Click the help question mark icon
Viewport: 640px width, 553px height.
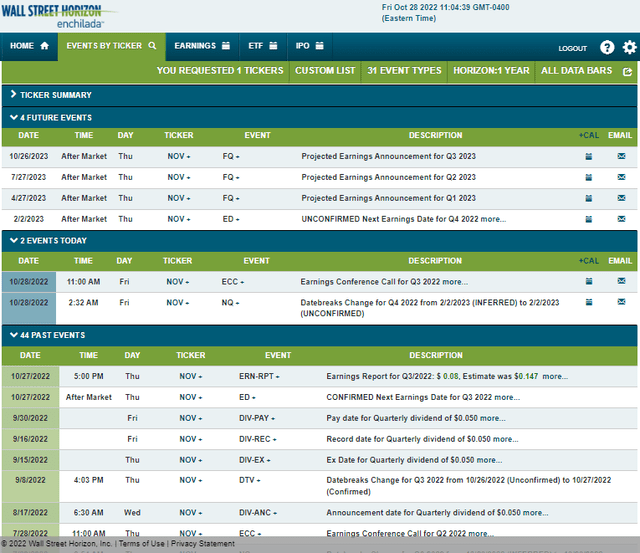(x=607, y=47)
